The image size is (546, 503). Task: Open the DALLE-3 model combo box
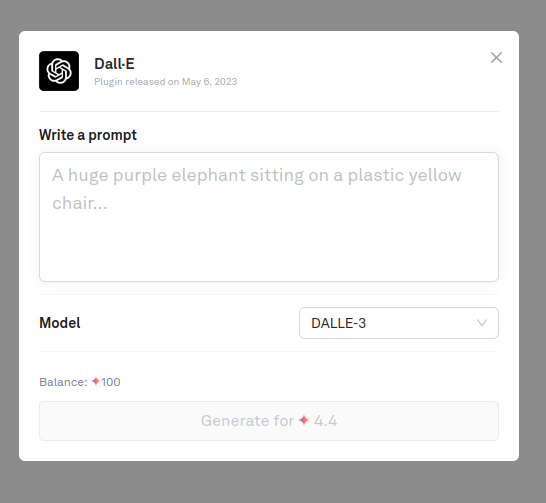(399, 323)
